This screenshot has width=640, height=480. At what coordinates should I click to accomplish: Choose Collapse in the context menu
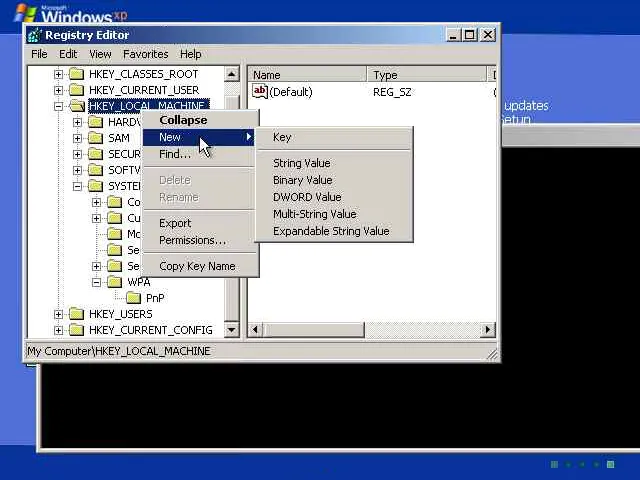pos(199,120)
